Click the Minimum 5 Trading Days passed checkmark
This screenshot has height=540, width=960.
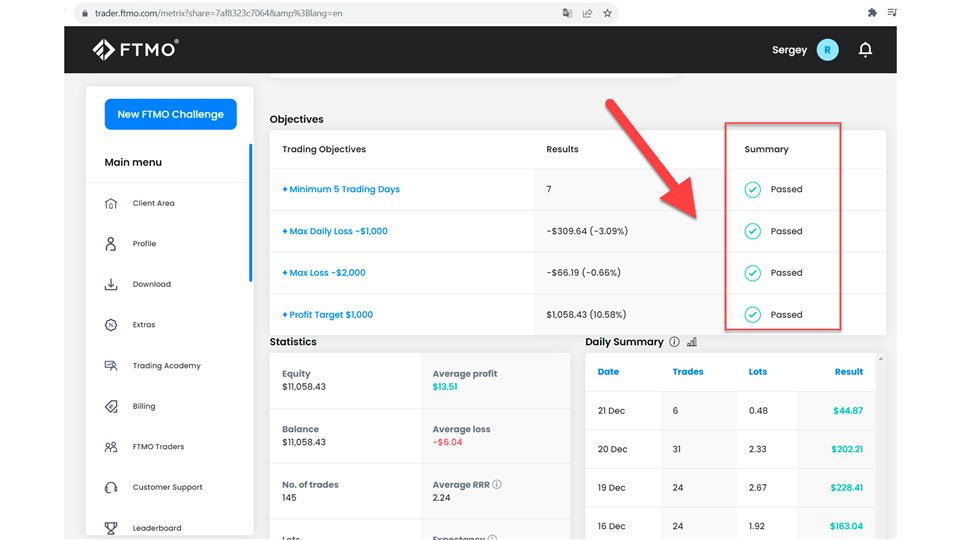pos(752,189)
